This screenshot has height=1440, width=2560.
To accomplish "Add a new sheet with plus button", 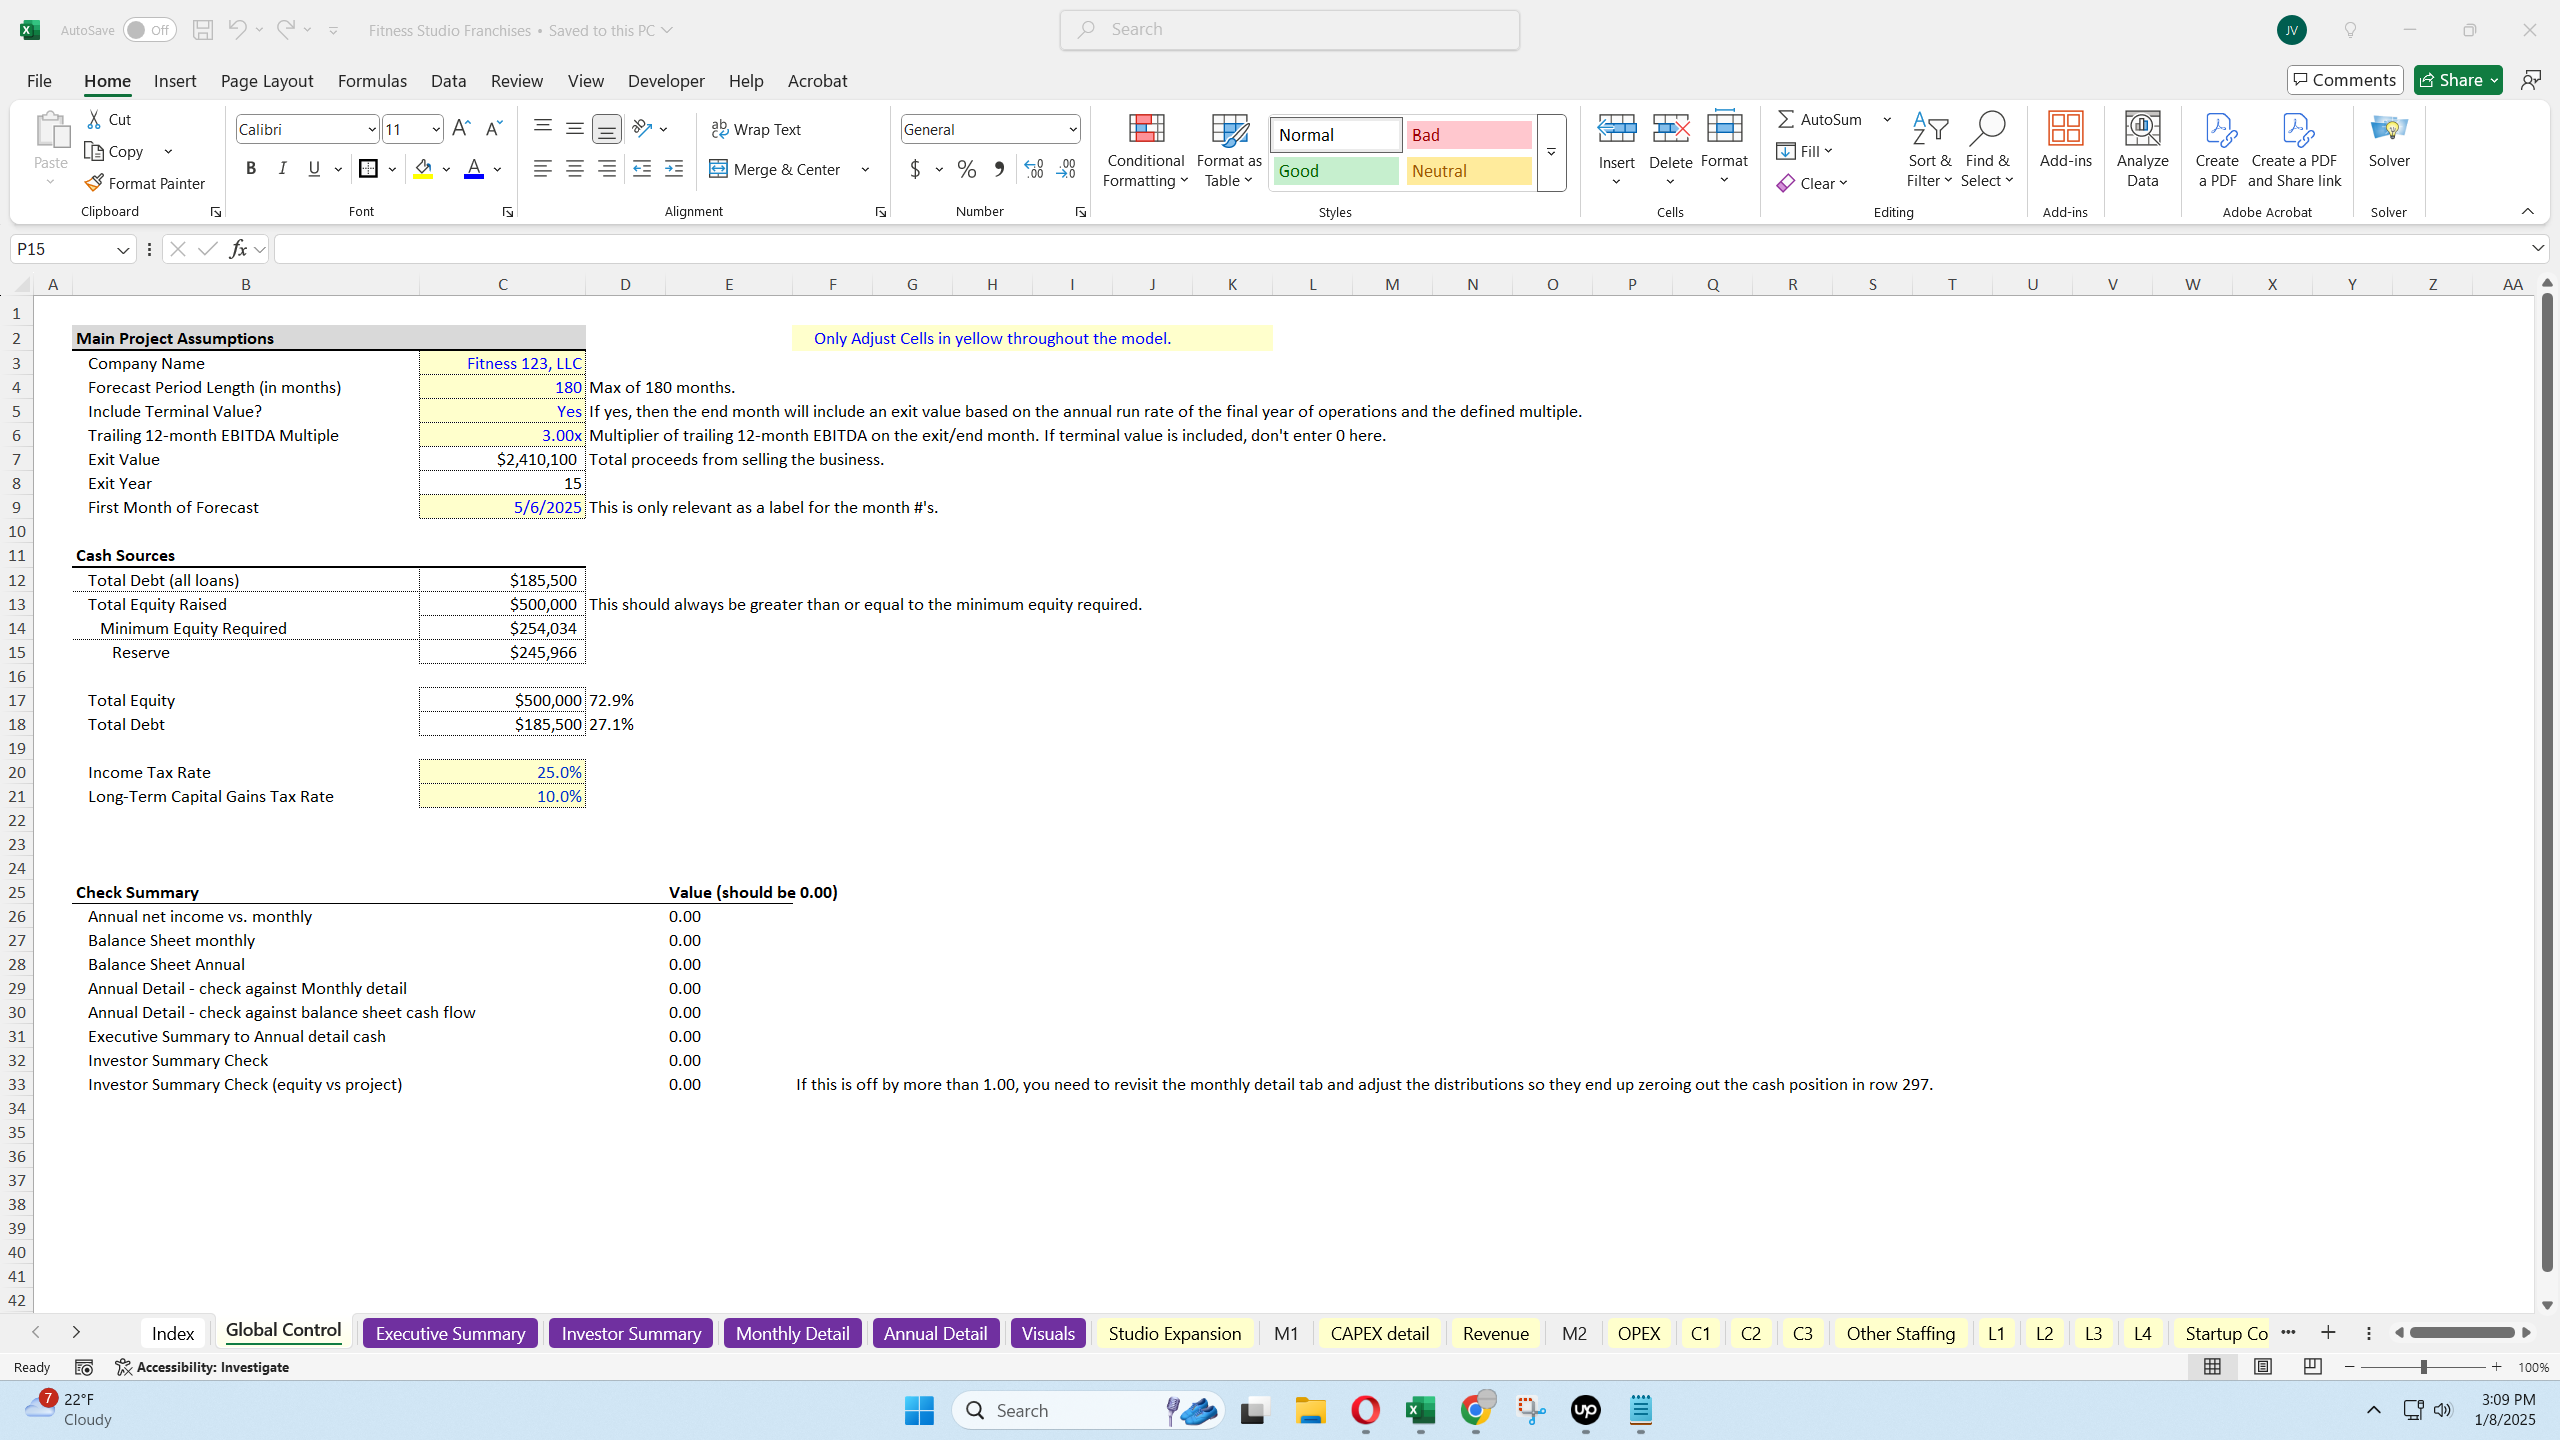I will (2328, 1332).
